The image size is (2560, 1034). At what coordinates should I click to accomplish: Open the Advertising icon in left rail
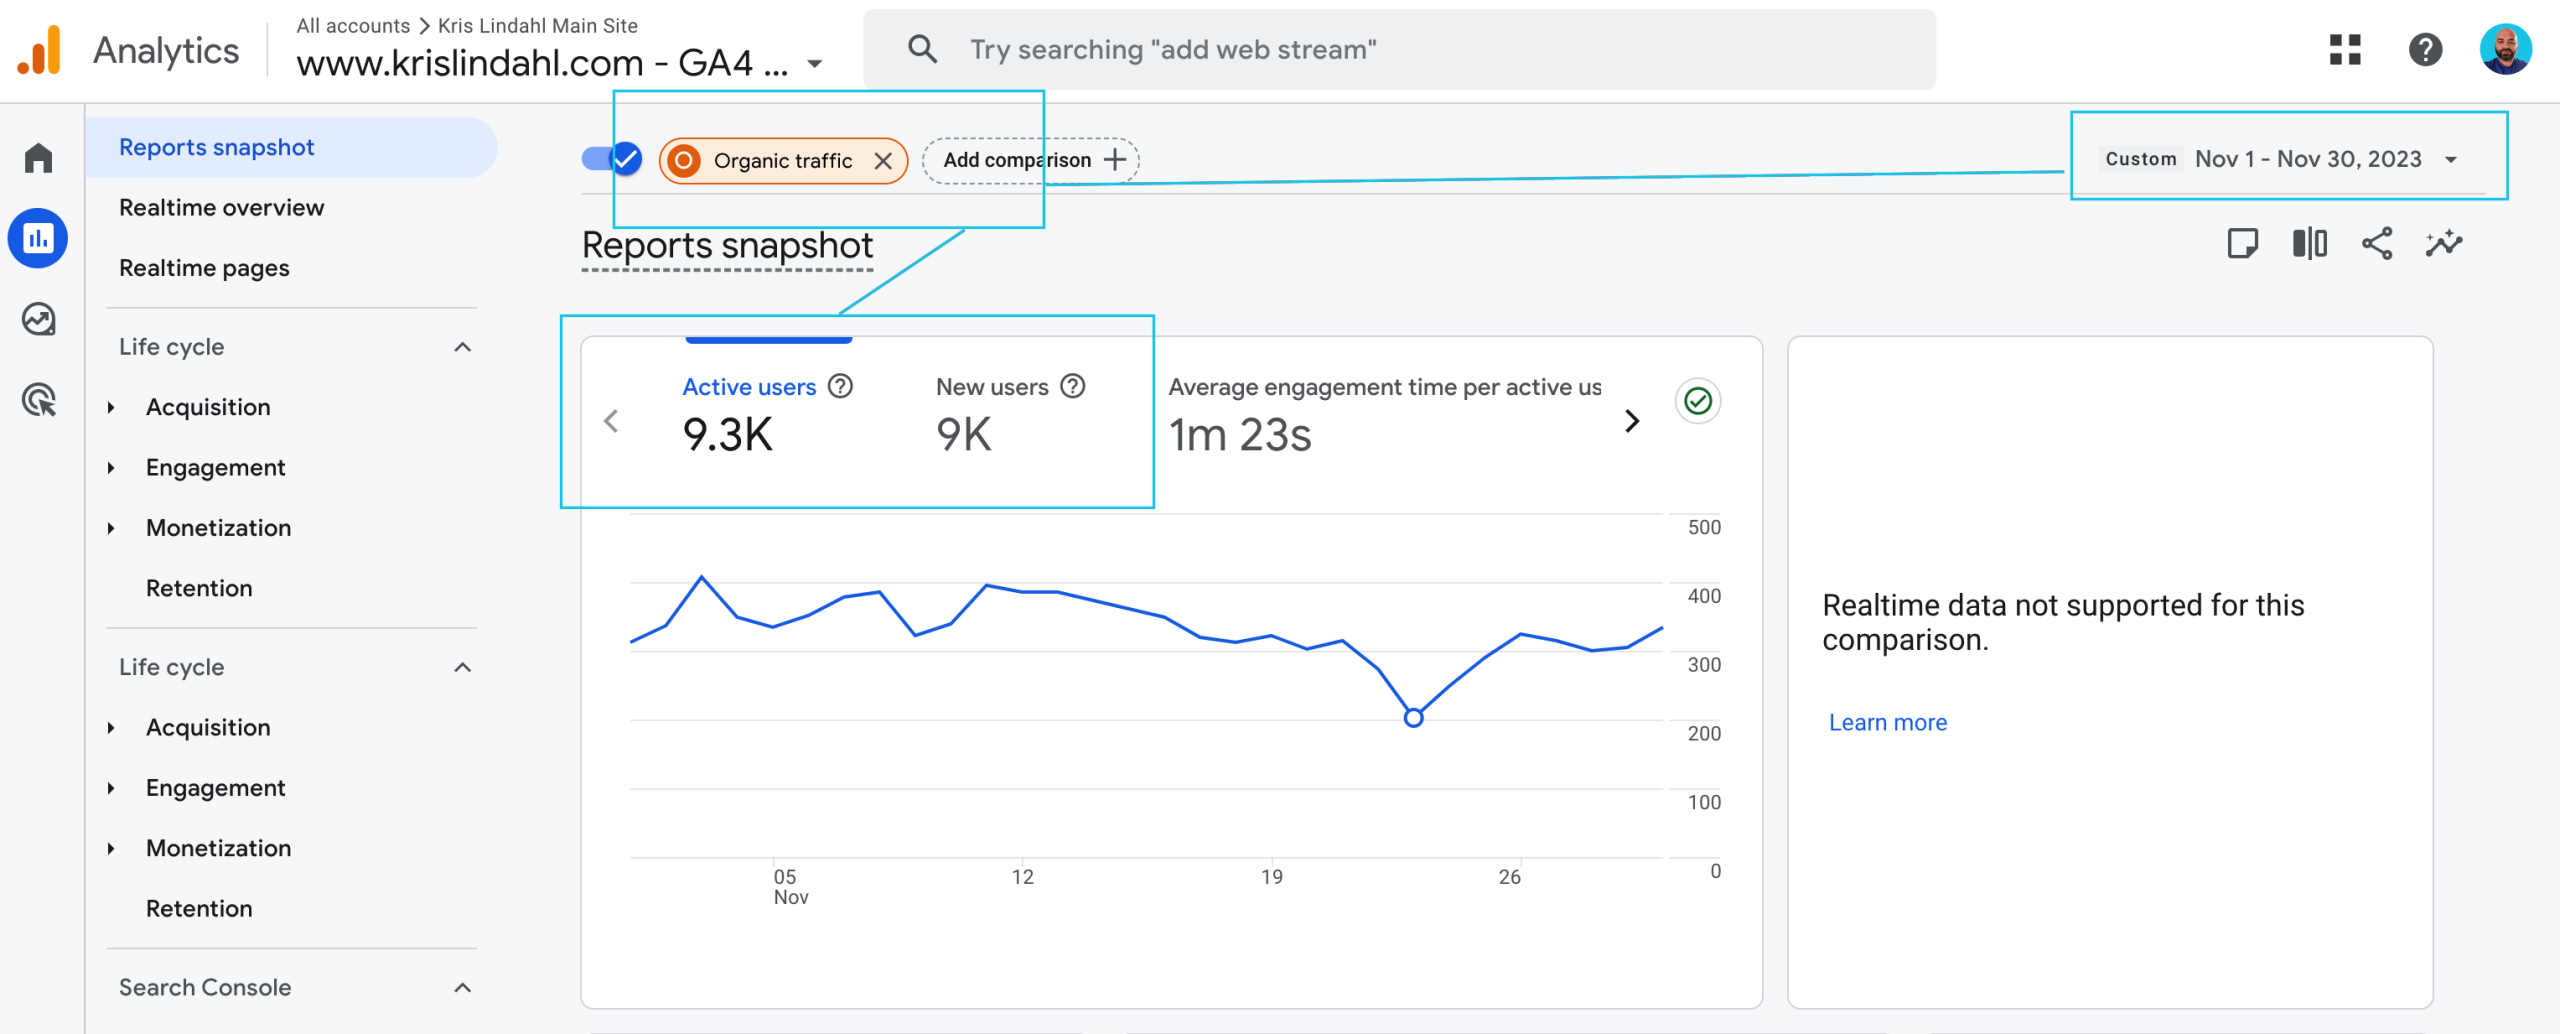38,401
